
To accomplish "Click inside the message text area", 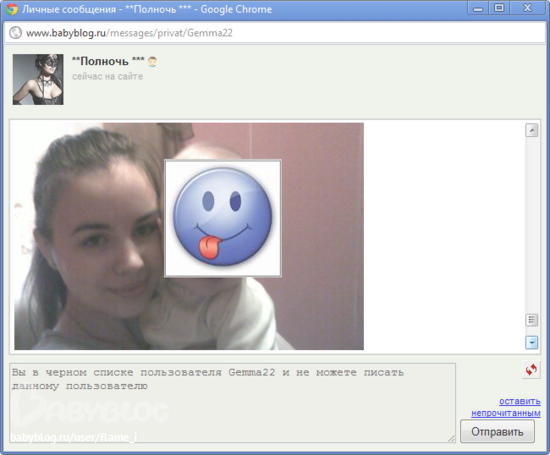I will [232, 403].
